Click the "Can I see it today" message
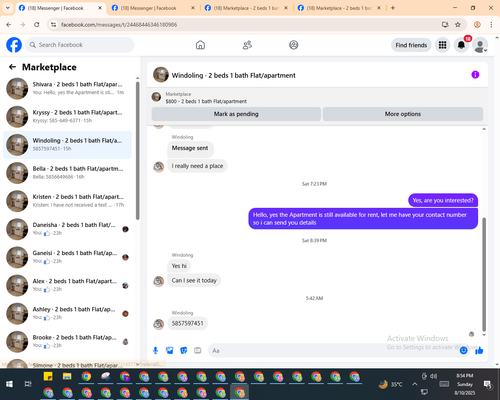The image size is (500, 400). tap(194, 280)
